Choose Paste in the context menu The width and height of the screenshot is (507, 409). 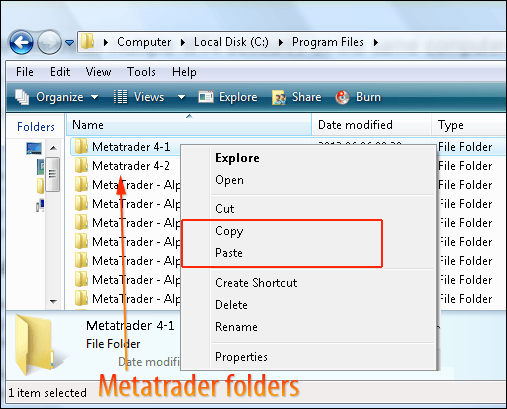(229, 253)
